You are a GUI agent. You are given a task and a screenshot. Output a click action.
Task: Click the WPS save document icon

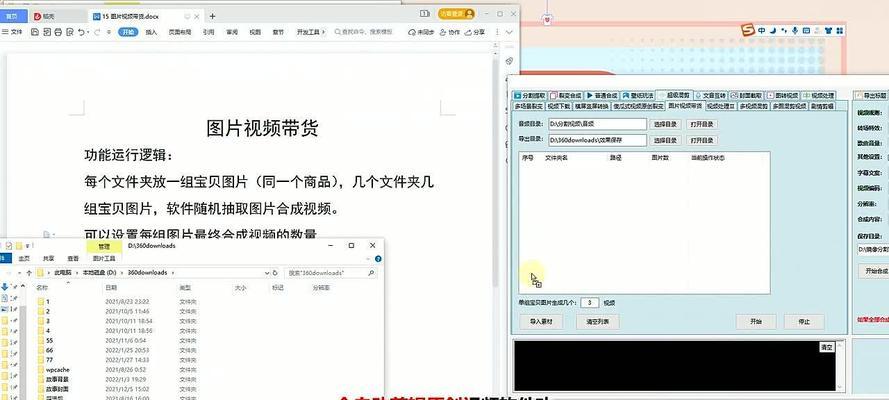tap(35, 32)
